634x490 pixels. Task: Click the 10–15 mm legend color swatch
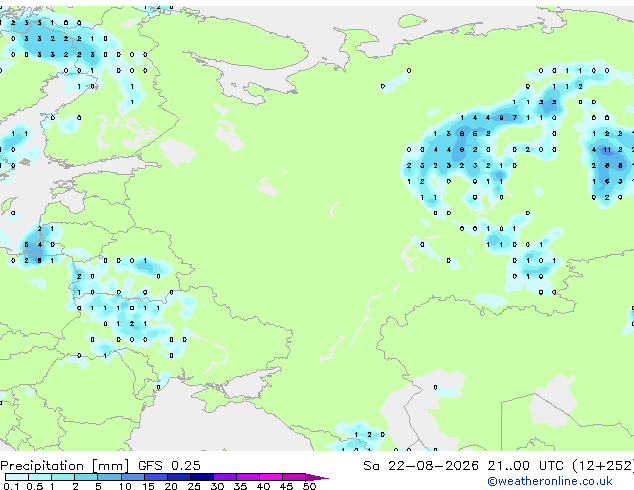[x=132, y=477]
